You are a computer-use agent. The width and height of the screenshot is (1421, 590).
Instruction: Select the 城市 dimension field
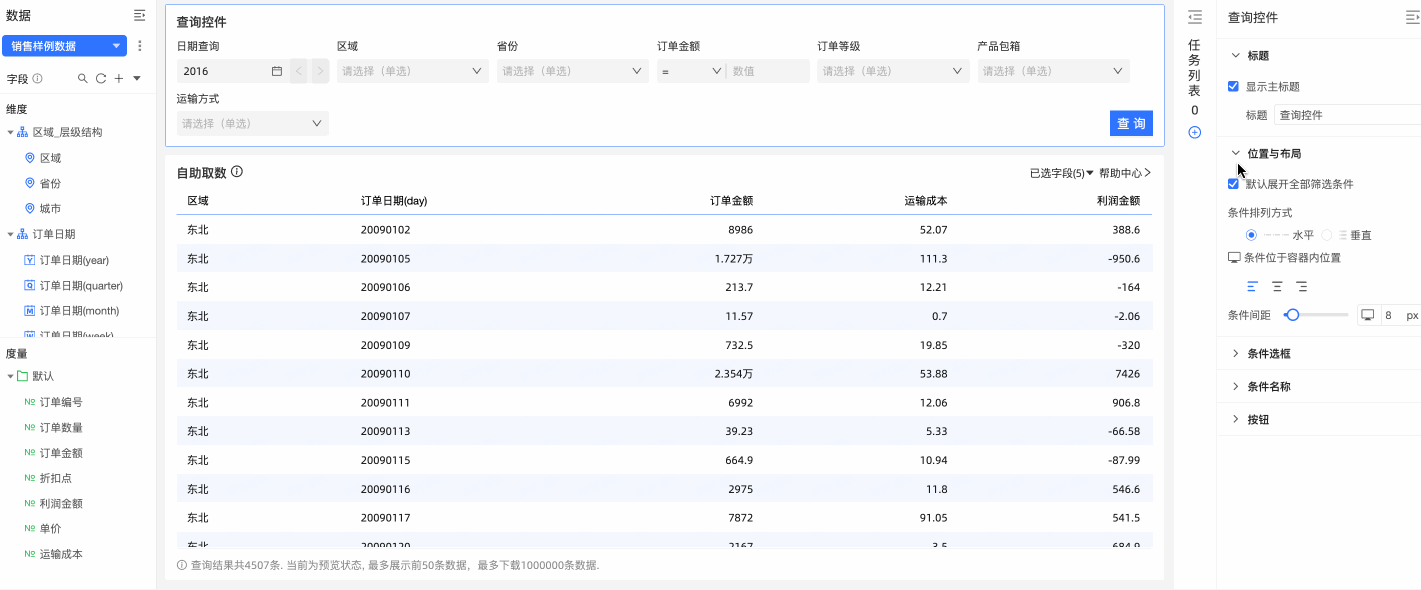pos(50,208)
